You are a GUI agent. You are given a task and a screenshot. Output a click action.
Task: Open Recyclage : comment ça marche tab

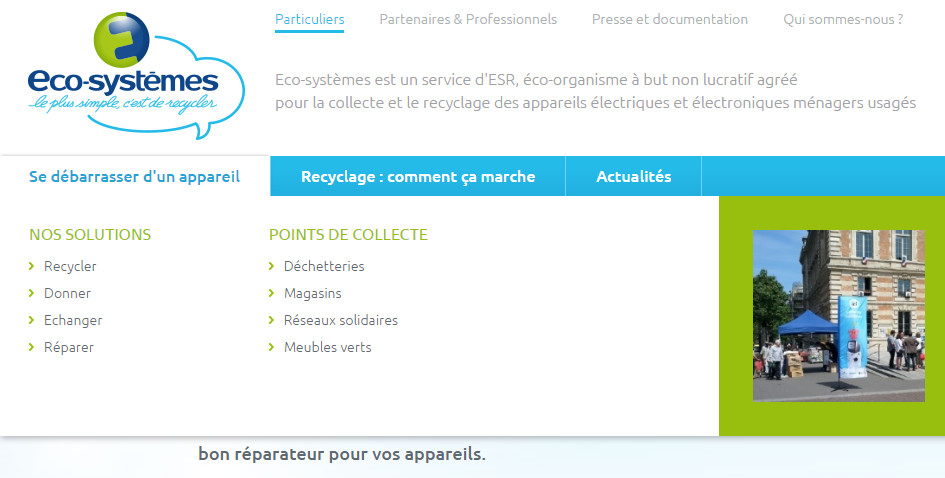click(418, 177)
